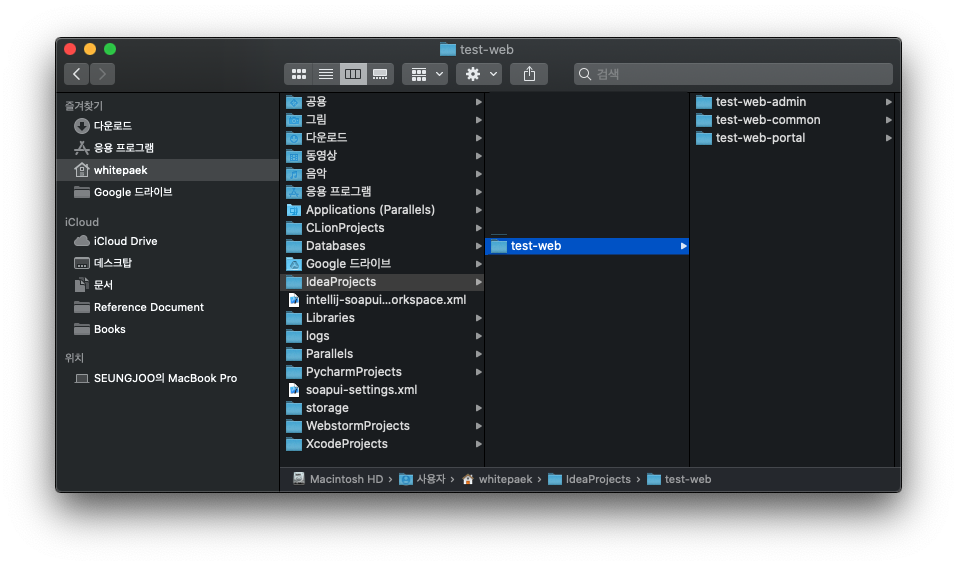
Task: Go forward with the right arrow button
Action: [103, 74]
